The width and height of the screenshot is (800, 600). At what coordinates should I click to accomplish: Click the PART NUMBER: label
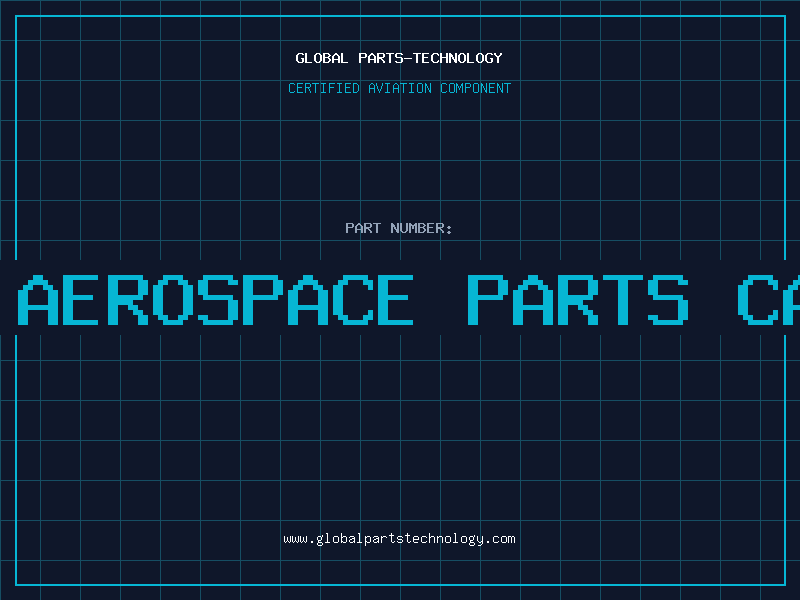point(399,228)
